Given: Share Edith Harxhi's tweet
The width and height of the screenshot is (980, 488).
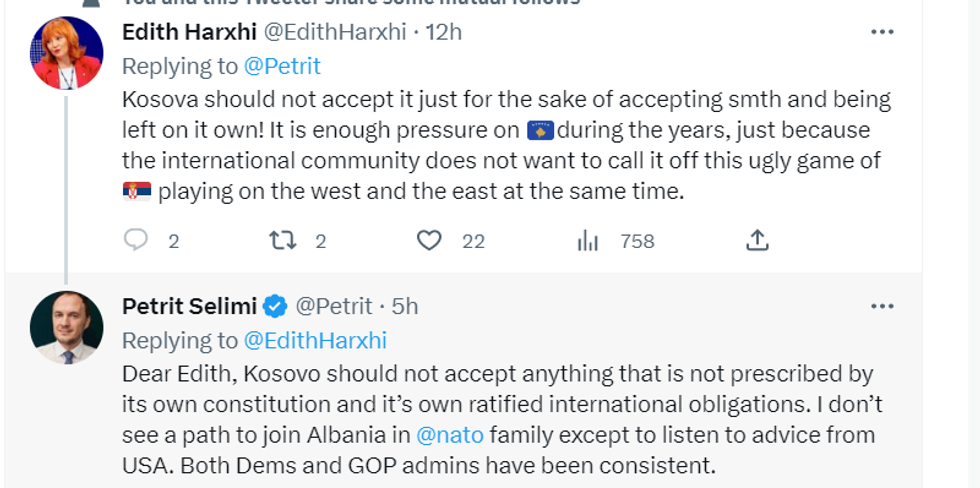Looking at the screenshot, I should pos(757,240).
